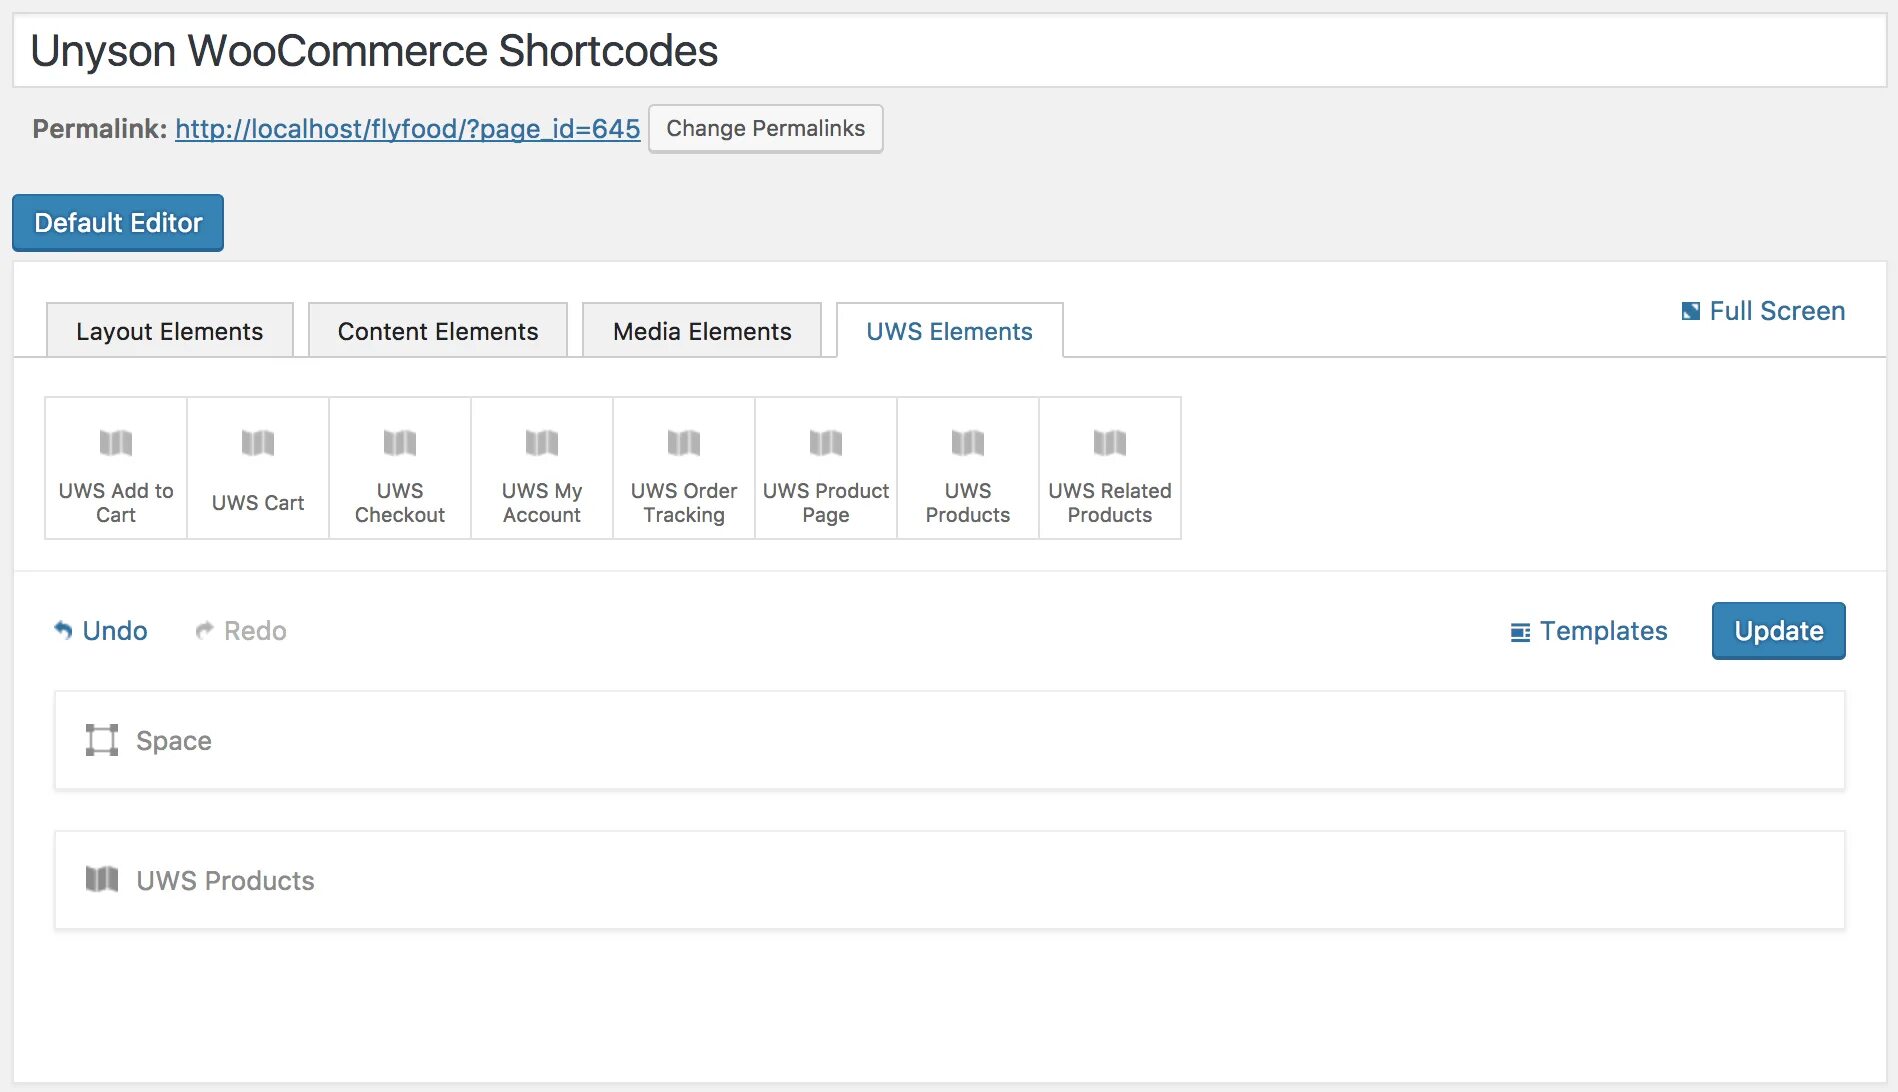
Task: Insert the UWS Checkout element
Action: click(x=400, y=468)
